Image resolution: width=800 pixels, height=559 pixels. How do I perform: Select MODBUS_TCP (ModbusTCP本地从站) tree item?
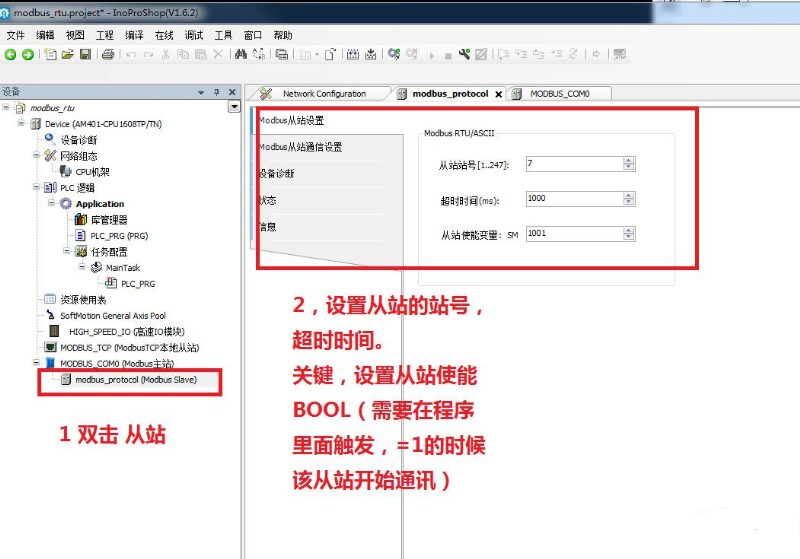130,347
